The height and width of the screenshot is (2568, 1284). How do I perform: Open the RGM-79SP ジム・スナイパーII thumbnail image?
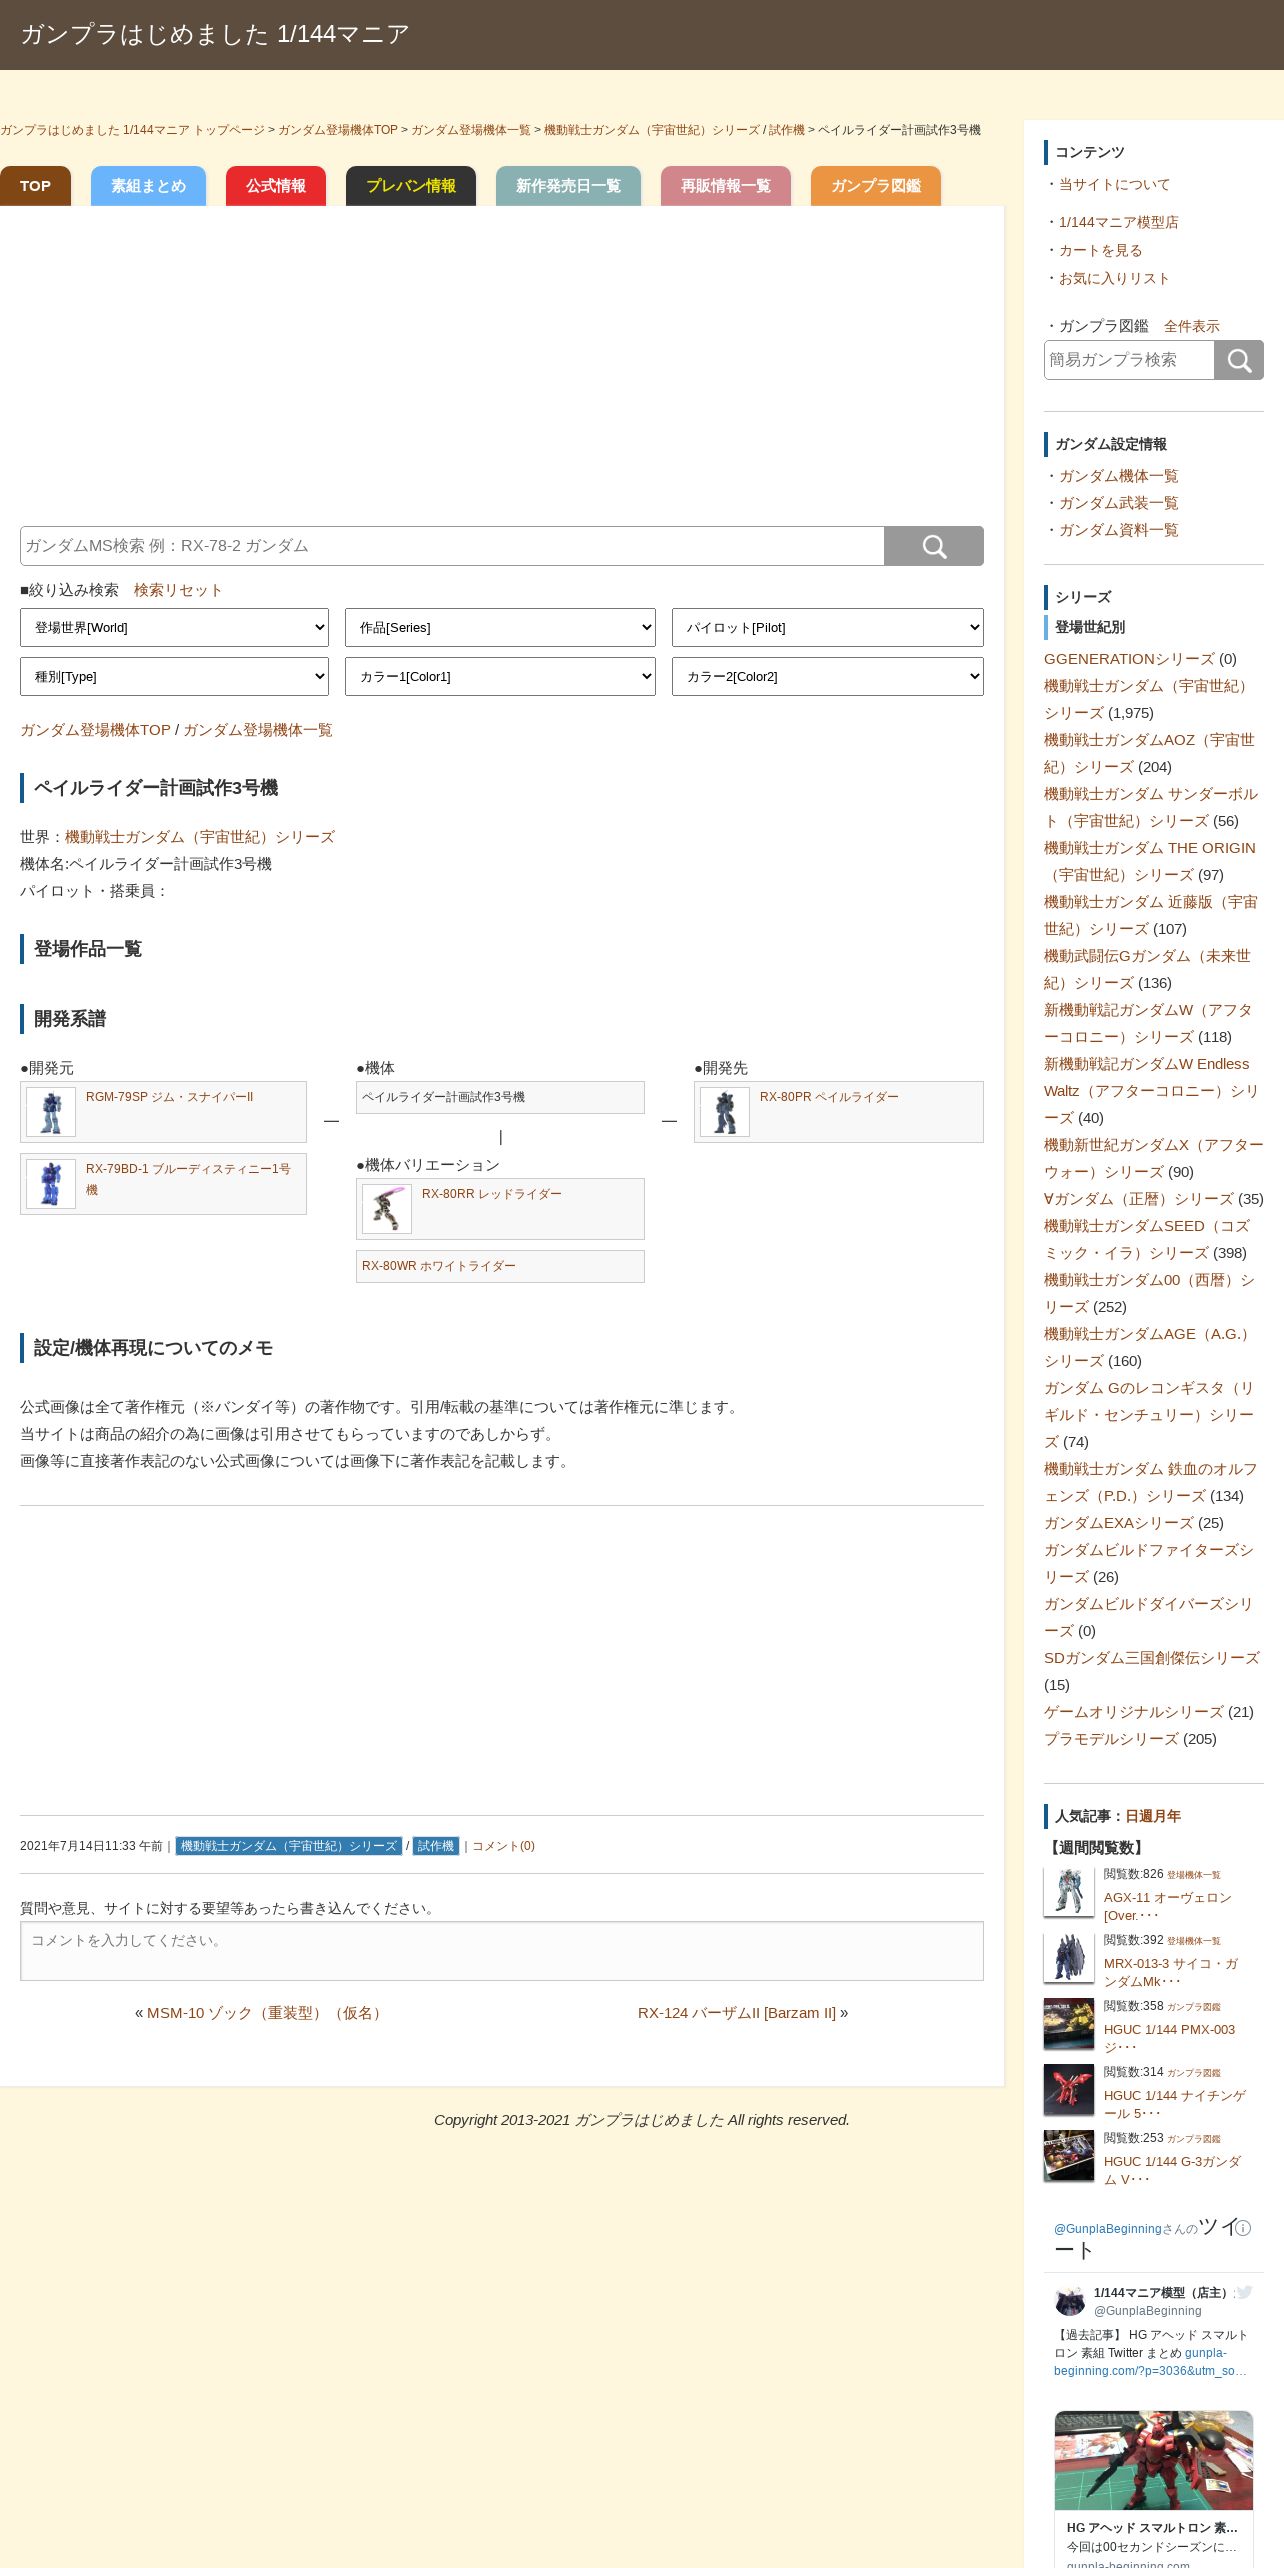(x=51, y=1112)
